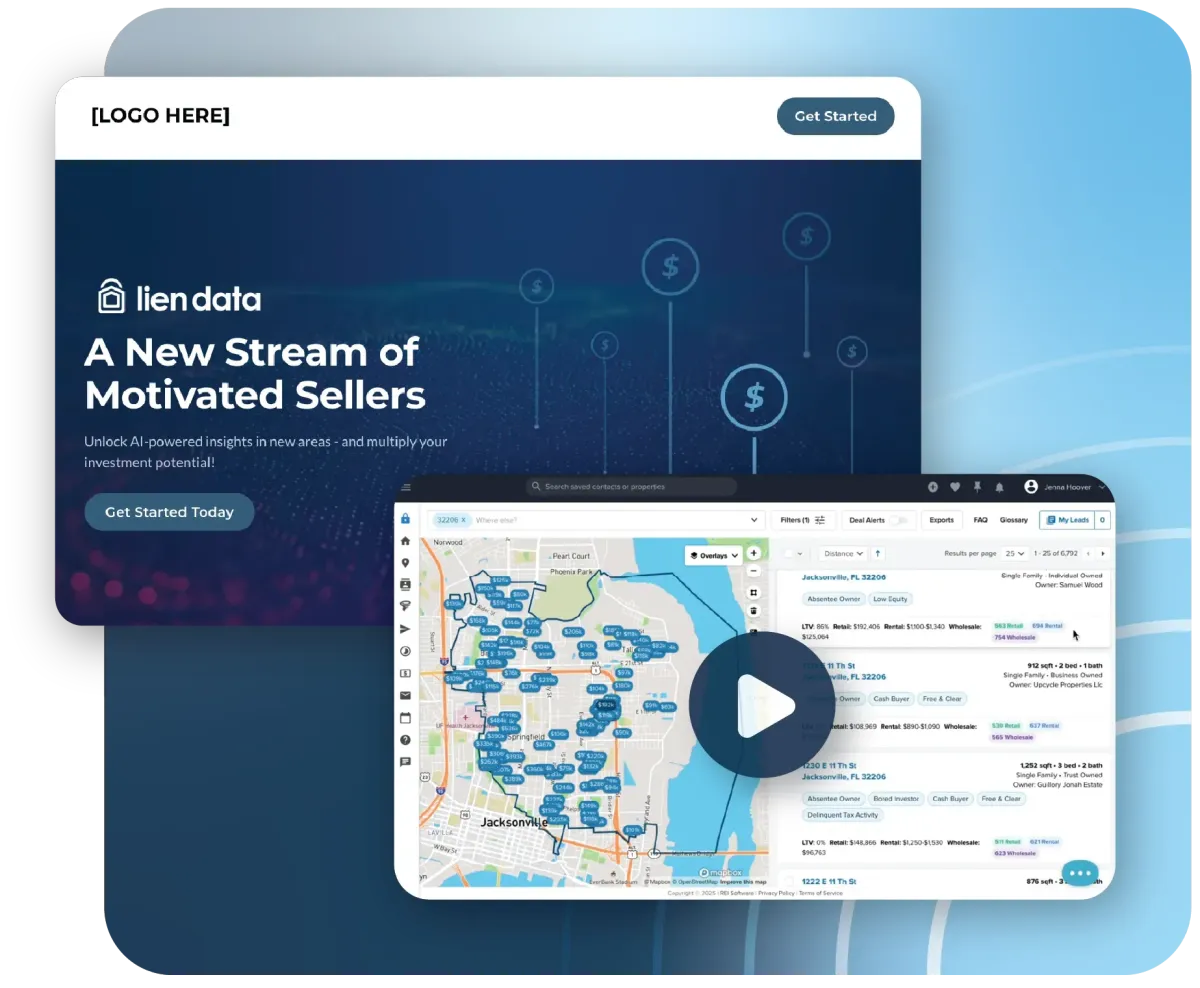The width and height of the screenshot is (1200, 988).
Task: Click the Exports button
Action: 942,520
